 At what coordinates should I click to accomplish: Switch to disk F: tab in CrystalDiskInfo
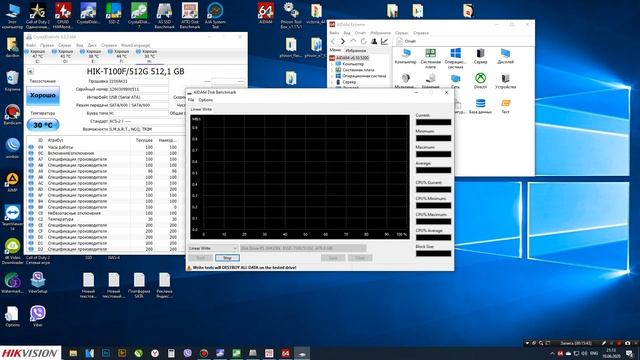121,56
